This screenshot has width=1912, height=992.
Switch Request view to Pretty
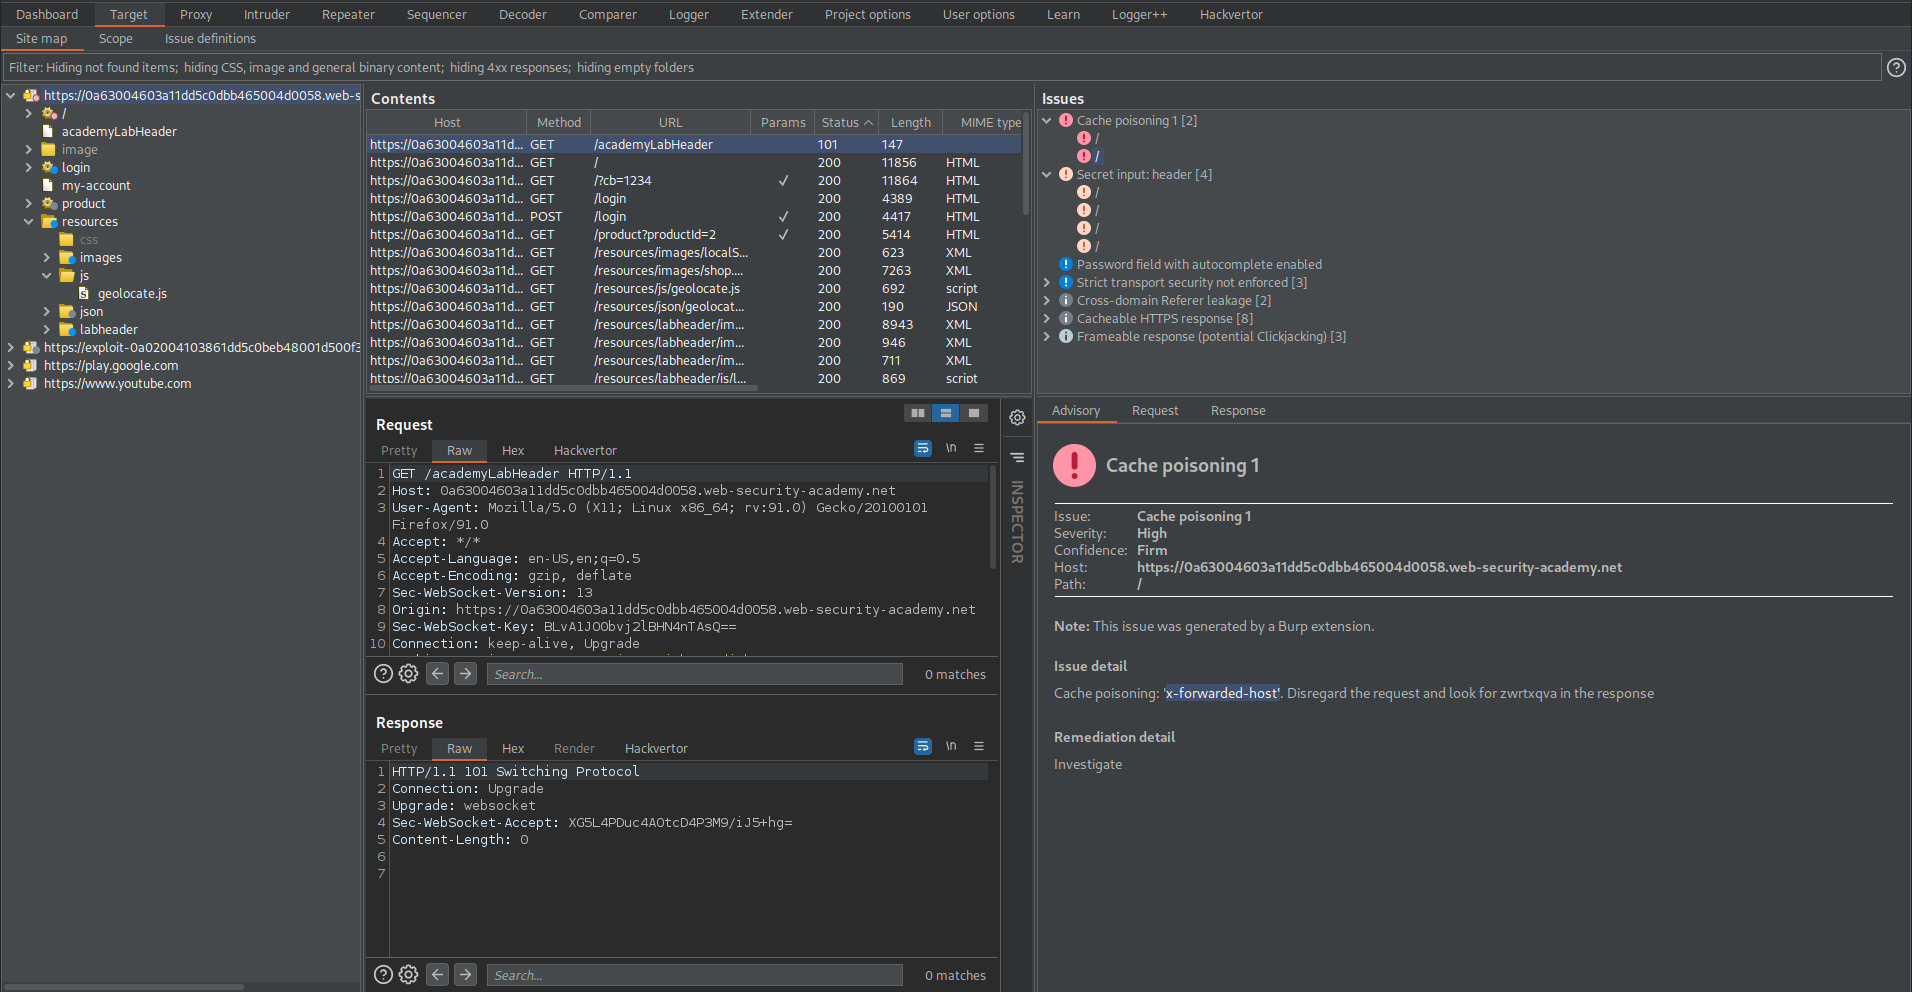pyautogui.click(x=399, y=451)
